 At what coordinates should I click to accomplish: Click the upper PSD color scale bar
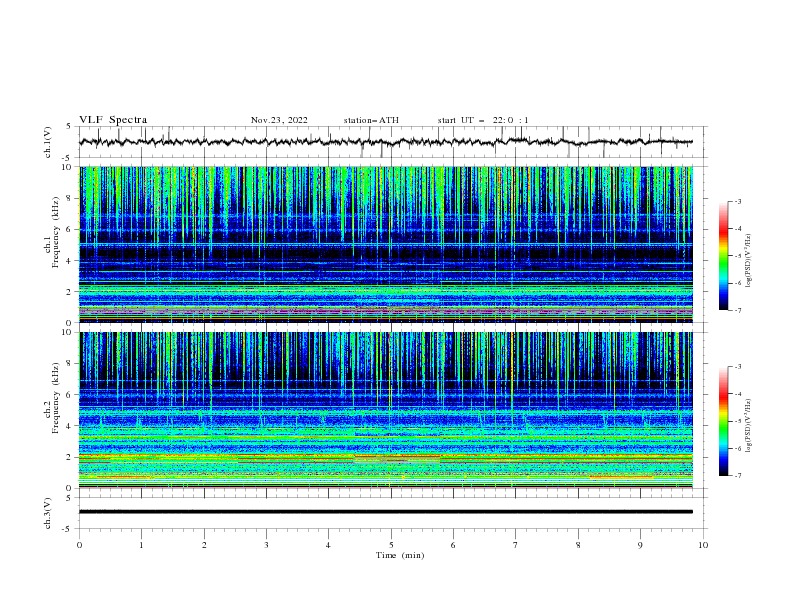point(723,256)
